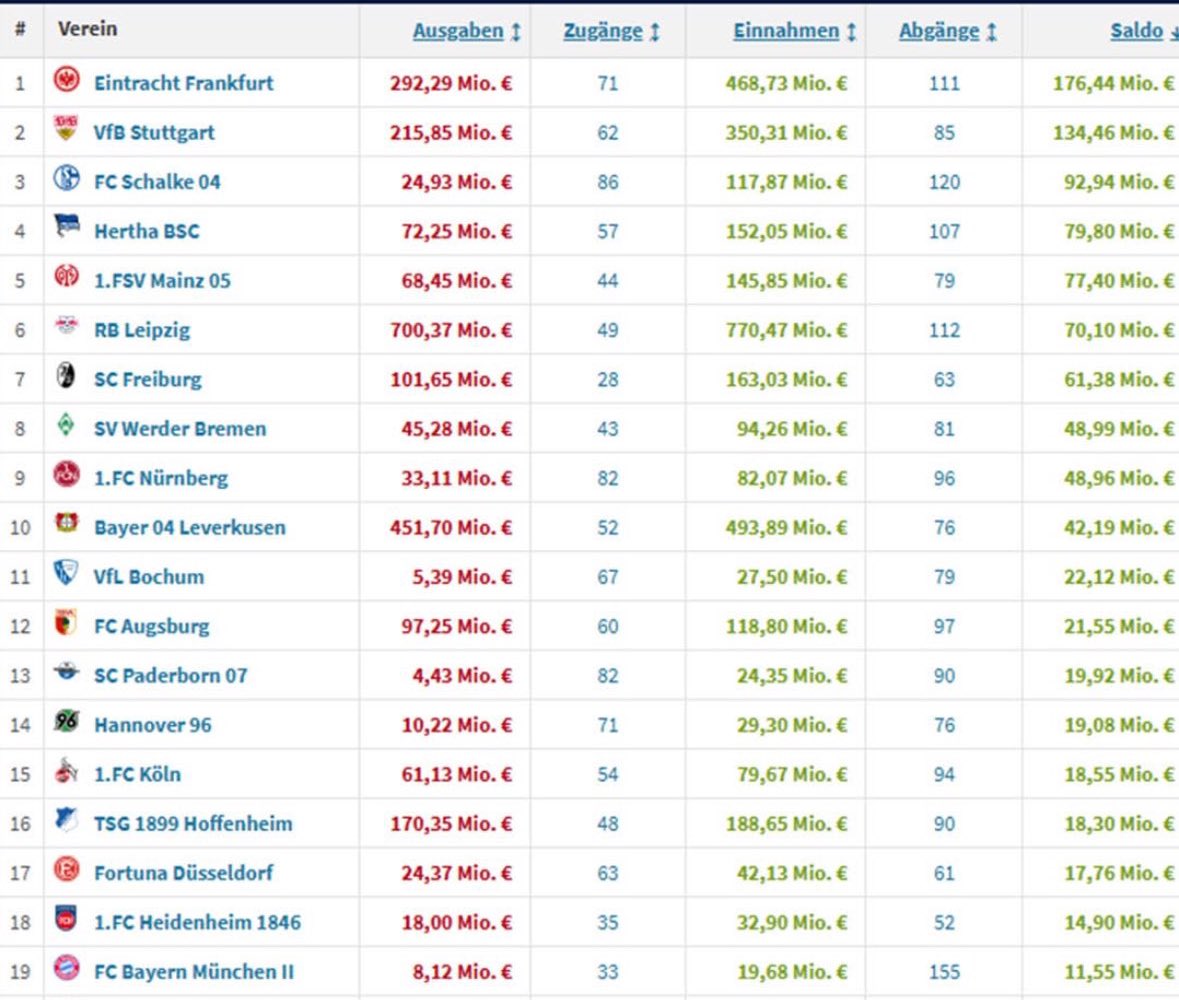1179x1000 pixels.
Task: Open the 1.FSV Mainz 05 link
Action: click(162, 280)
